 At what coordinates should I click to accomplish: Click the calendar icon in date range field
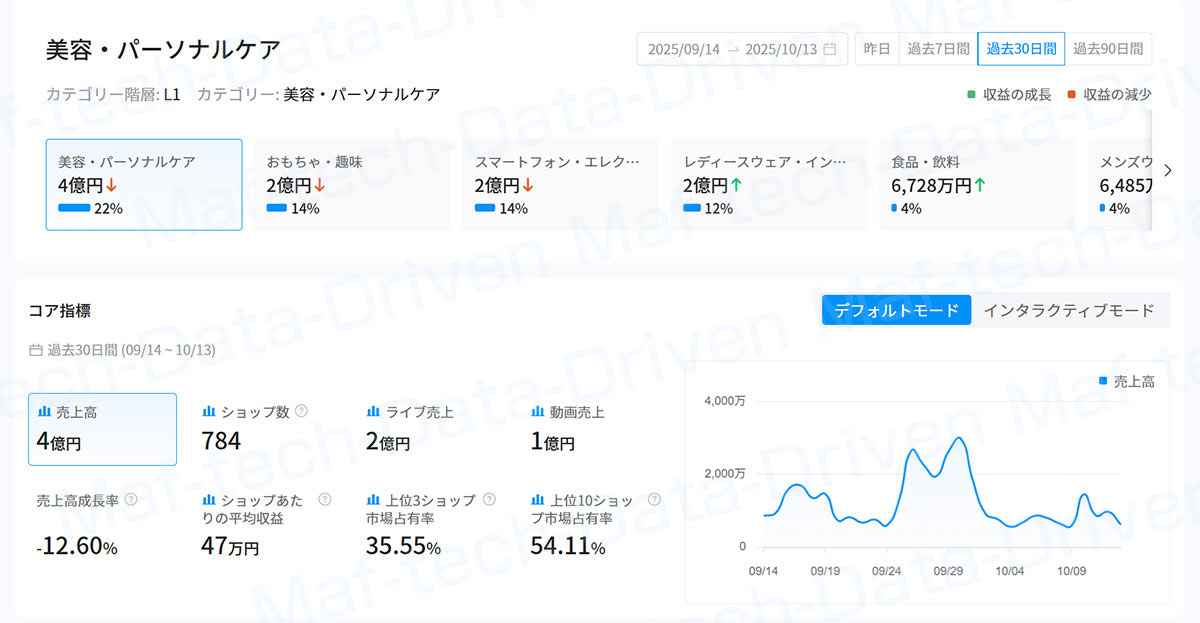(829, 49)
